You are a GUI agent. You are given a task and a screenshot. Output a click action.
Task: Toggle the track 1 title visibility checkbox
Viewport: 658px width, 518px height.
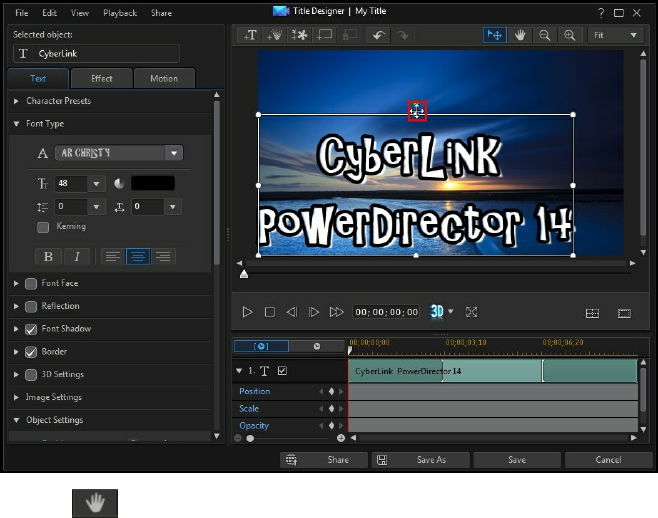pos(282,371)
